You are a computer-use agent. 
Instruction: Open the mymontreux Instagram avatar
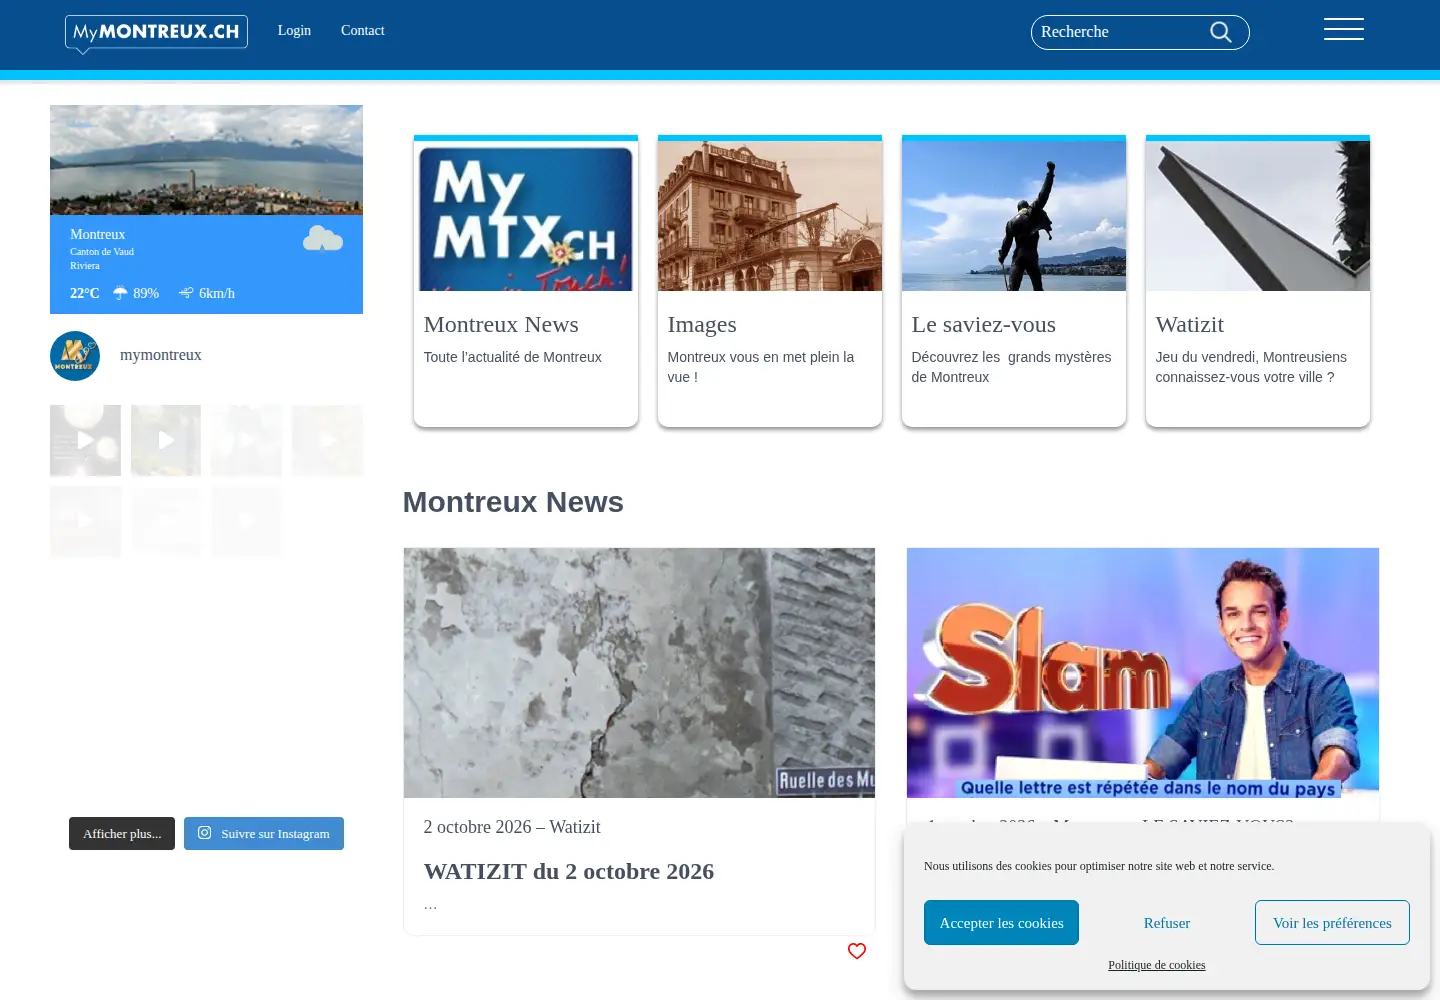tap(75, 356)
